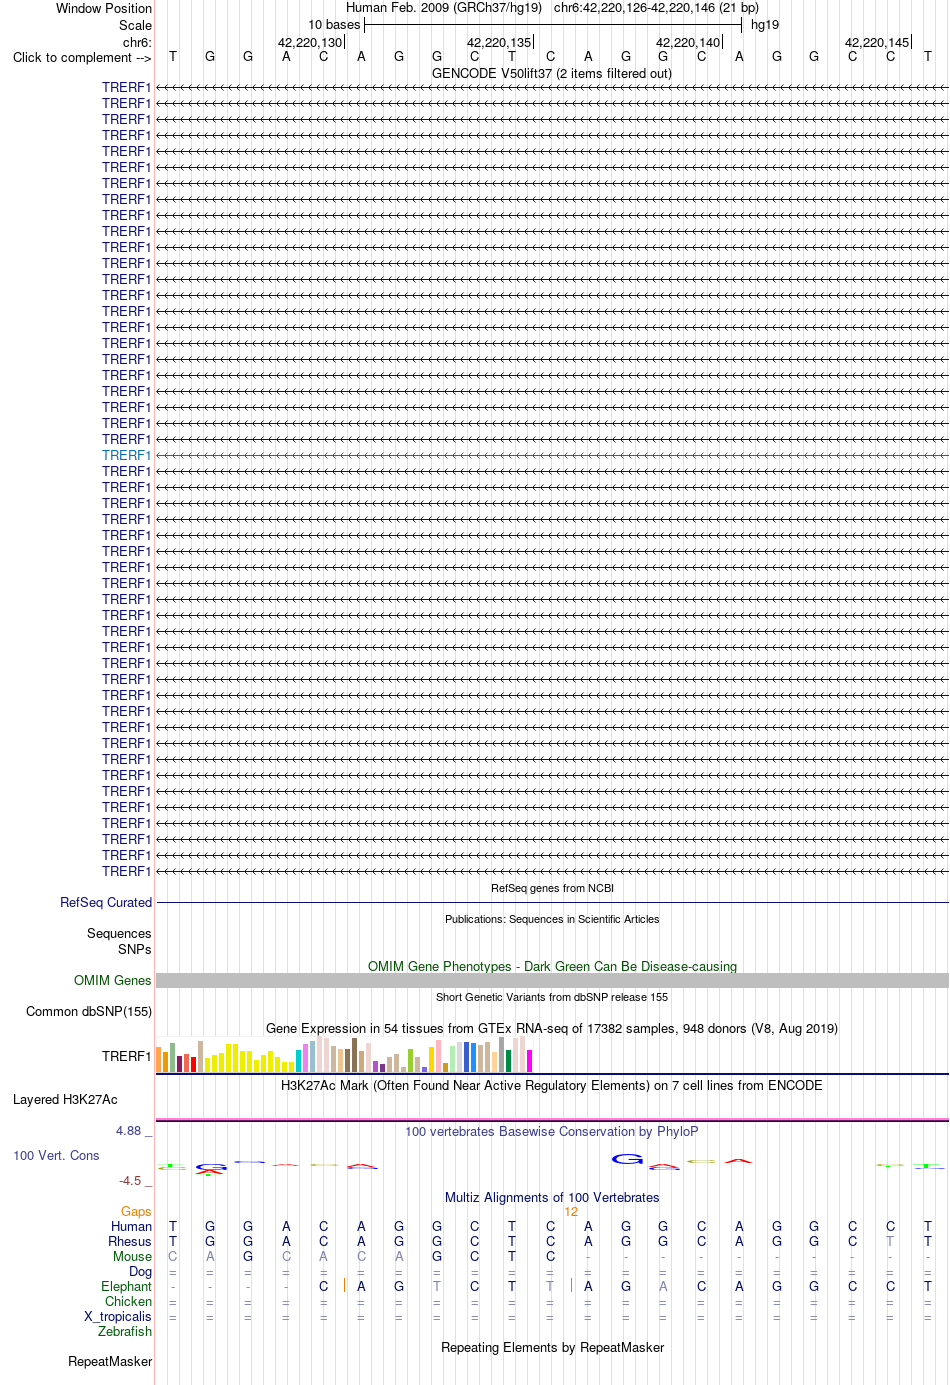Click the Mouse alignment row label
Viewport: 950px width, 1385px height.
click(132, 1256)
